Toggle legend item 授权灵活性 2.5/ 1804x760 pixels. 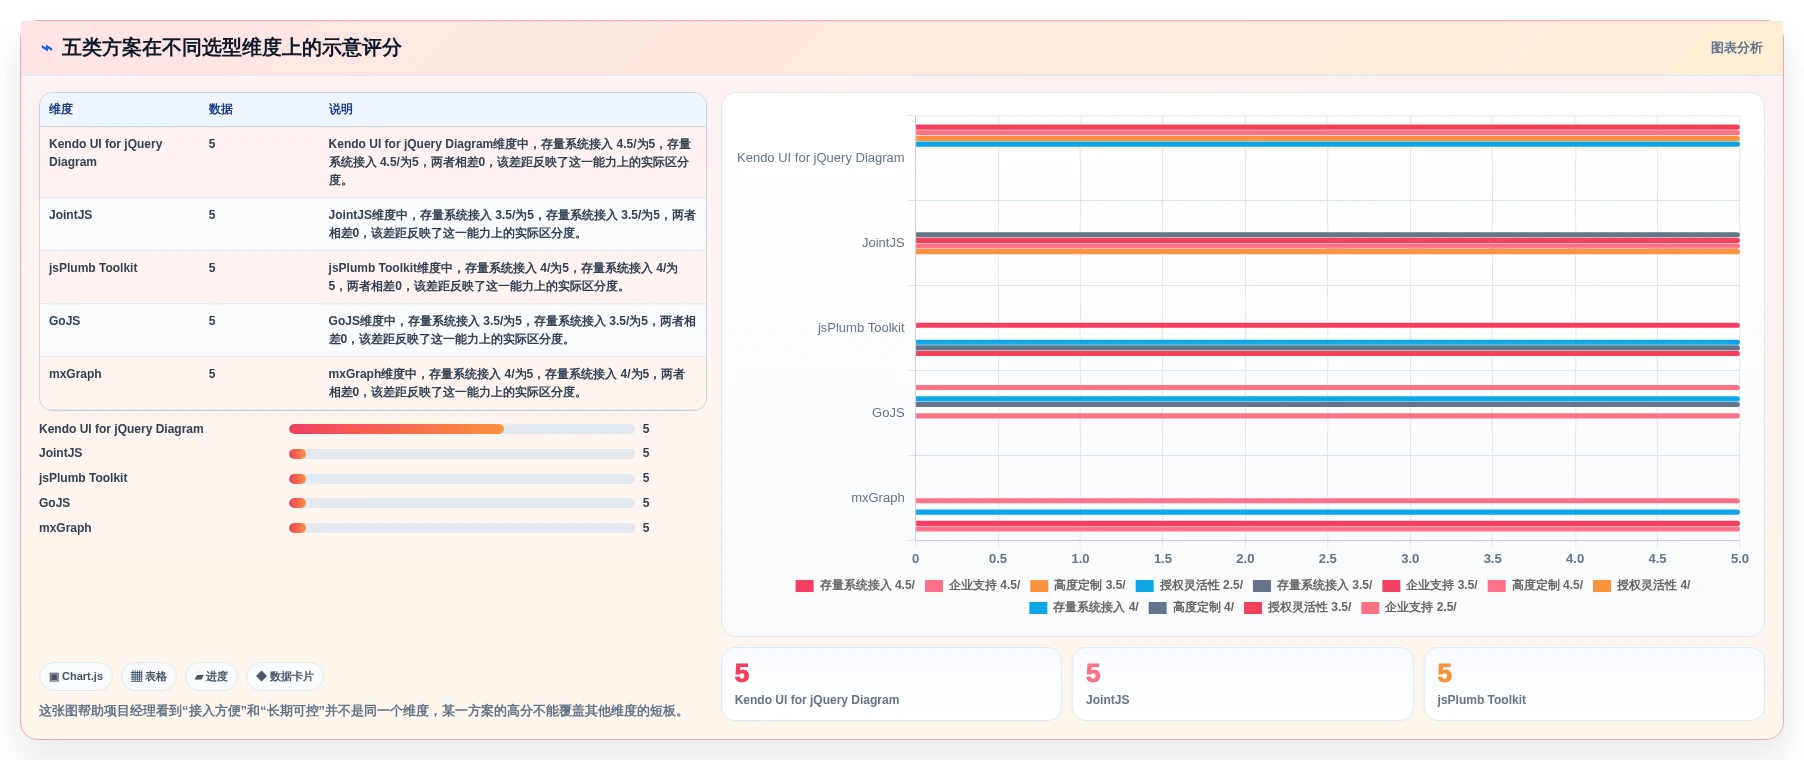(x=1189, y=585)
